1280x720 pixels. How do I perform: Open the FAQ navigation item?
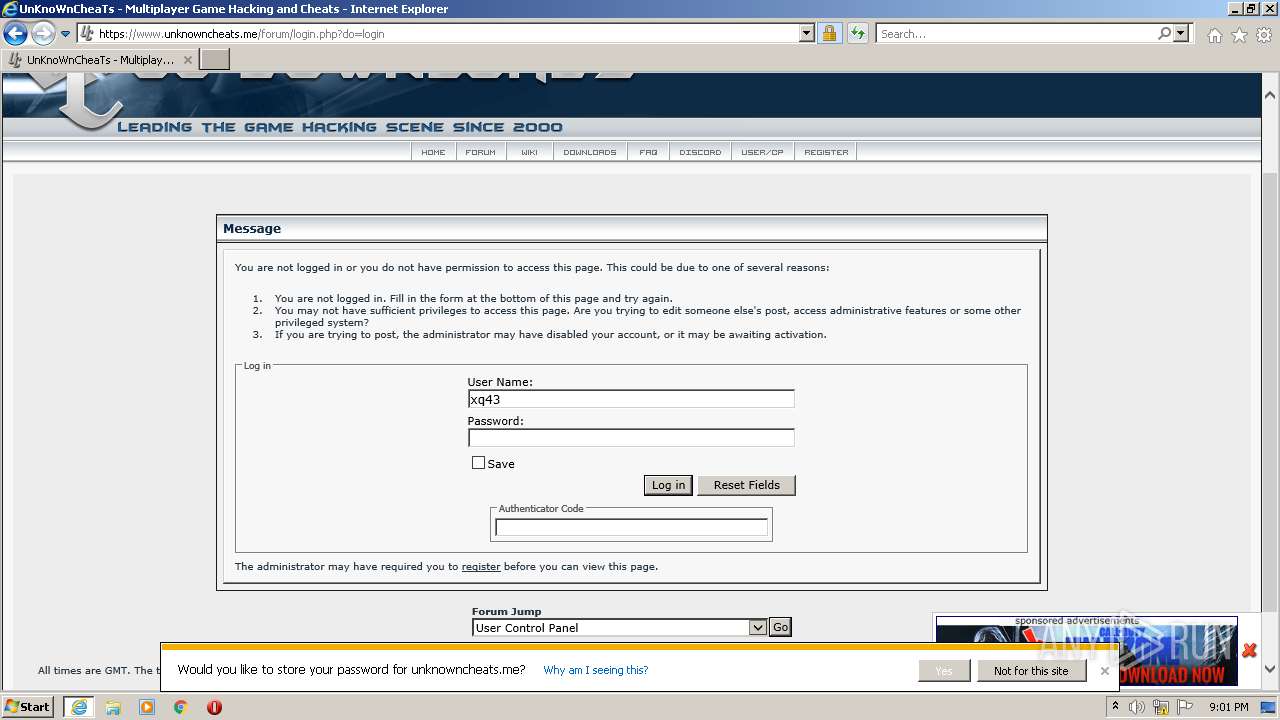[648, 152]
